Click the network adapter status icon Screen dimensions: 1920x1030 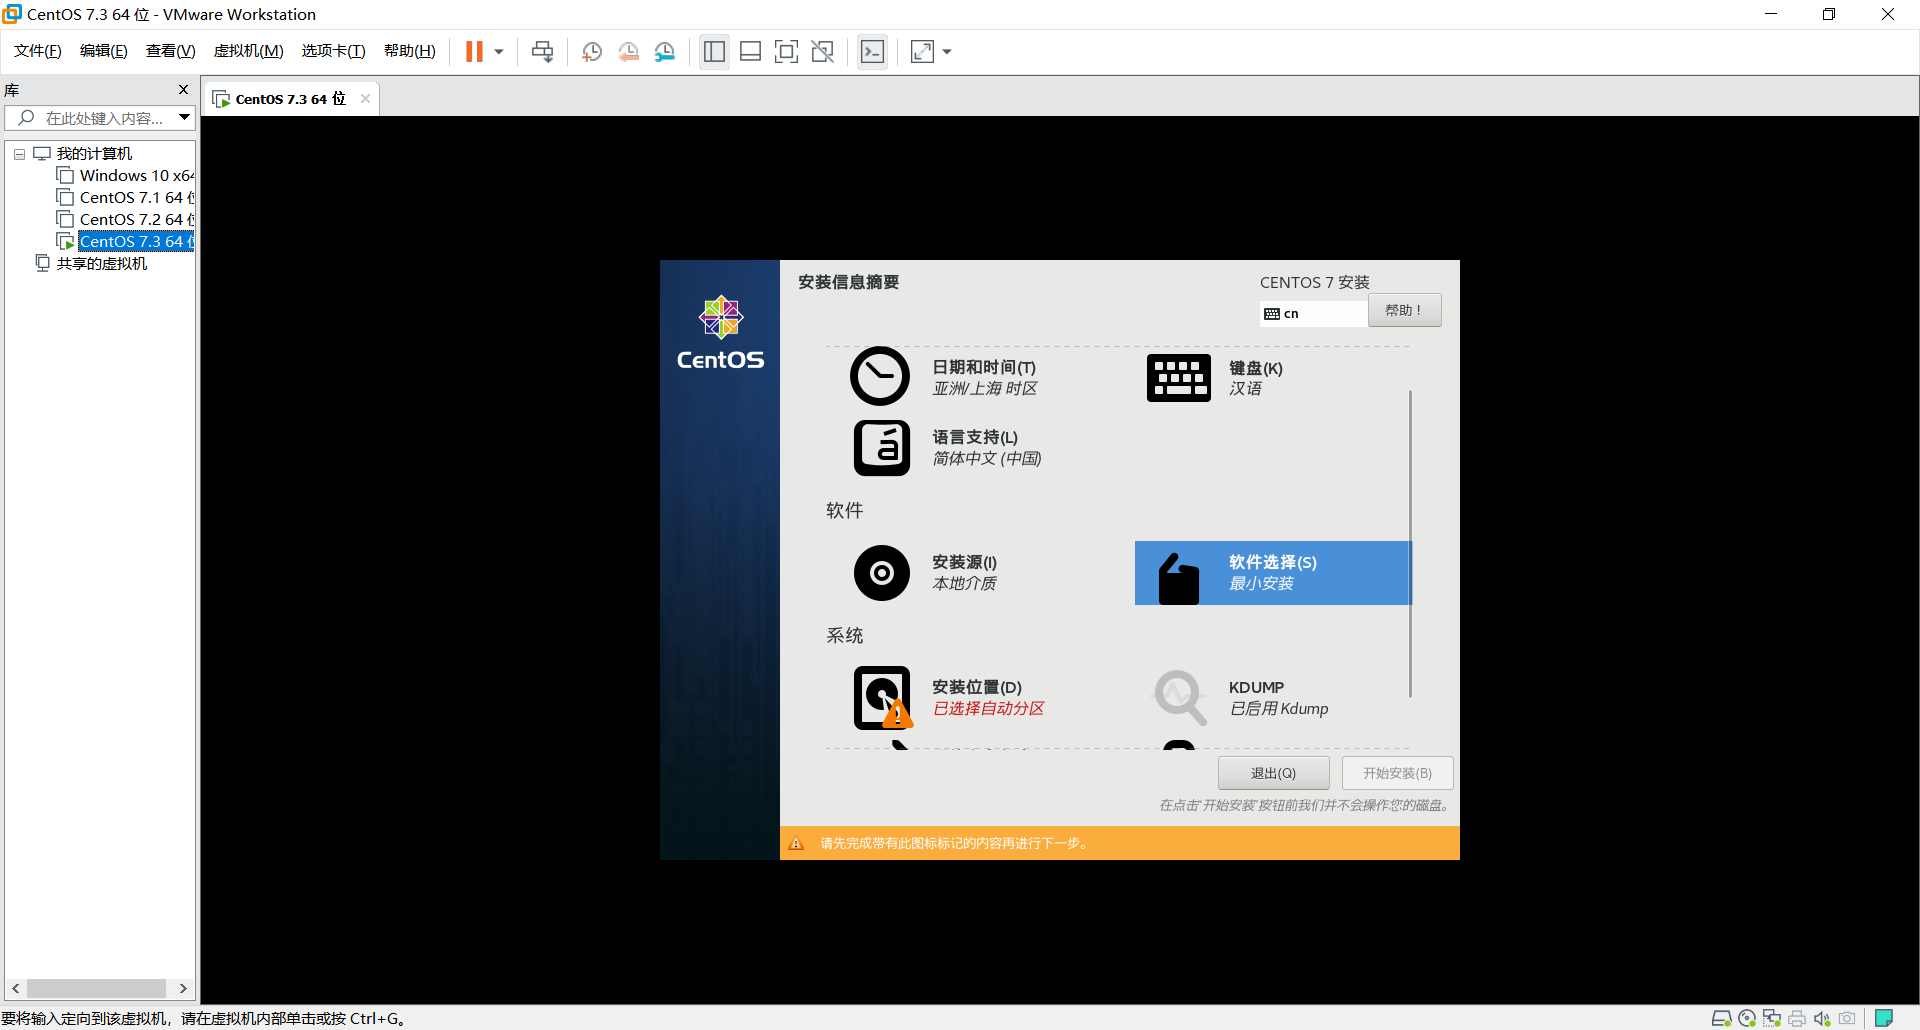(1772, 1018)
